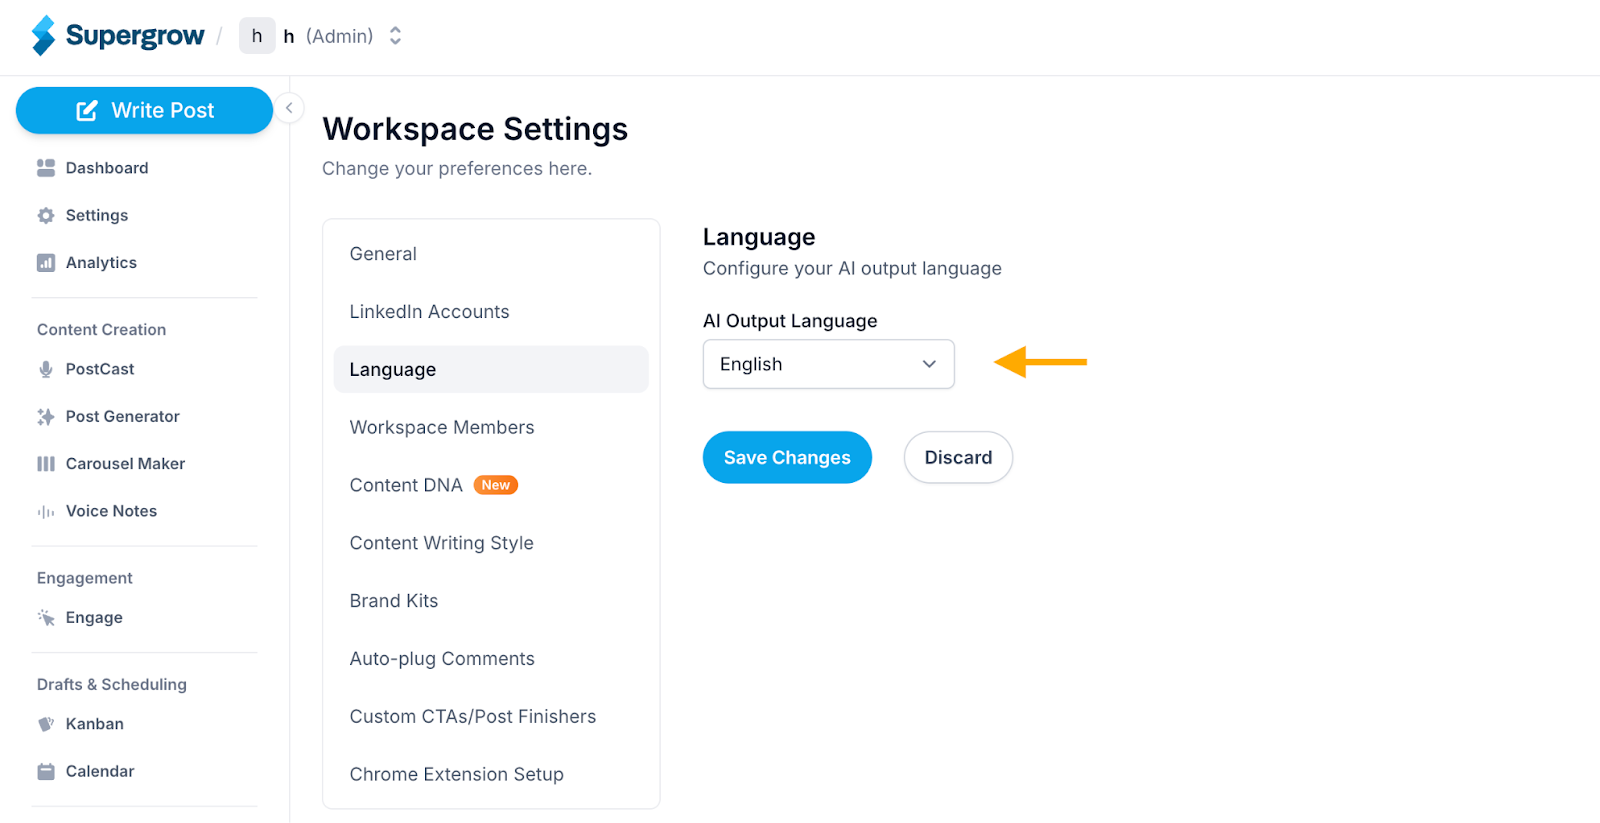1600x823 pixels.
Task: Switch to Auto-plug Comments tab
Action: point(491,659)
